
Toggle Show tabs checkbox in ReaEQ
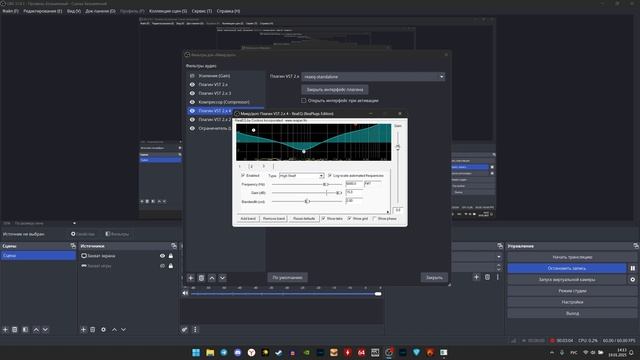323,219
